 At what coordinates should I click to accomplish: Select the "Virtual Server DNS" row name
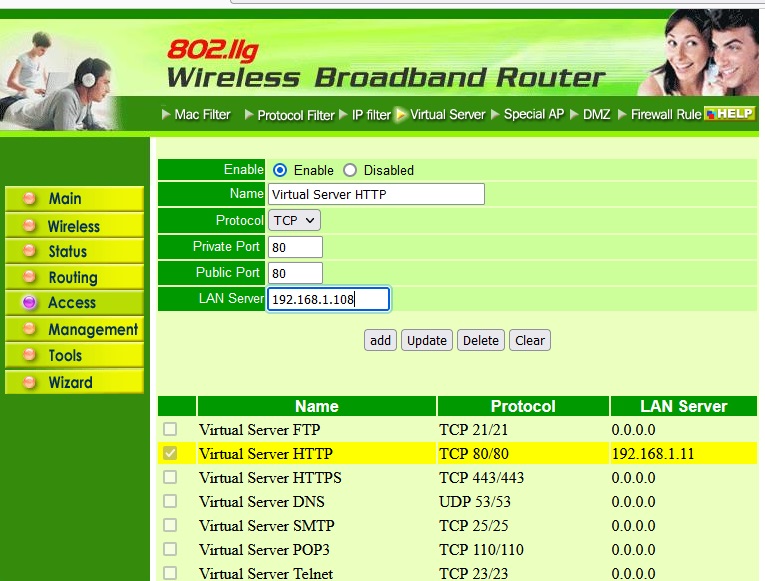pyautogui.click(x=262, y=501)
